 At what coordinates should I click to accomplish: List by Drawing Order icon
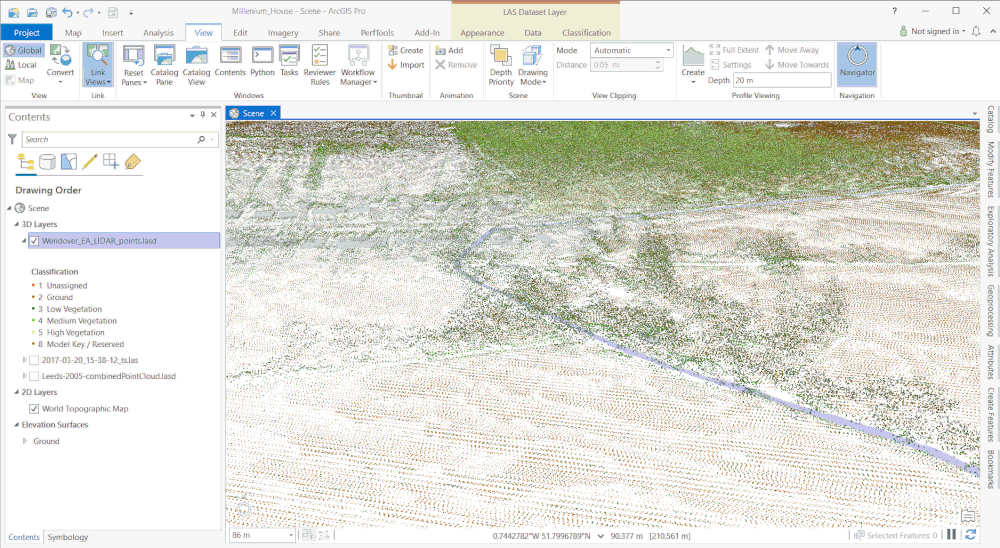click(26, 162)
